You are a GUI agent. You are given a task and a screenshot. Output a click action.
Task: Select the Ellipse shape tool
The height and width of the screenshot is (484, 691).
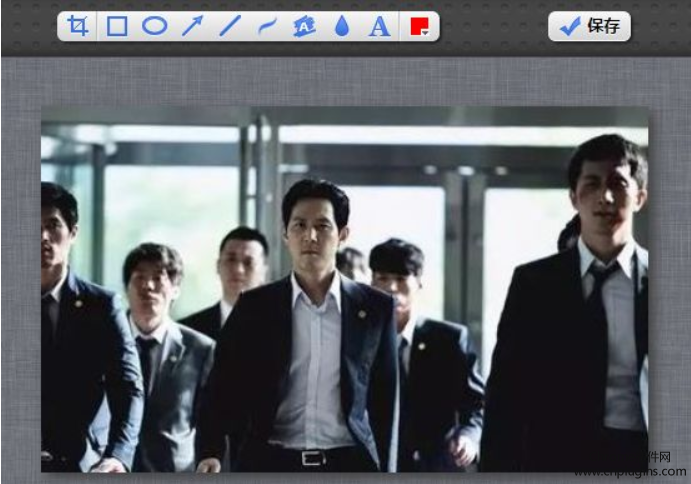(154, 26)
